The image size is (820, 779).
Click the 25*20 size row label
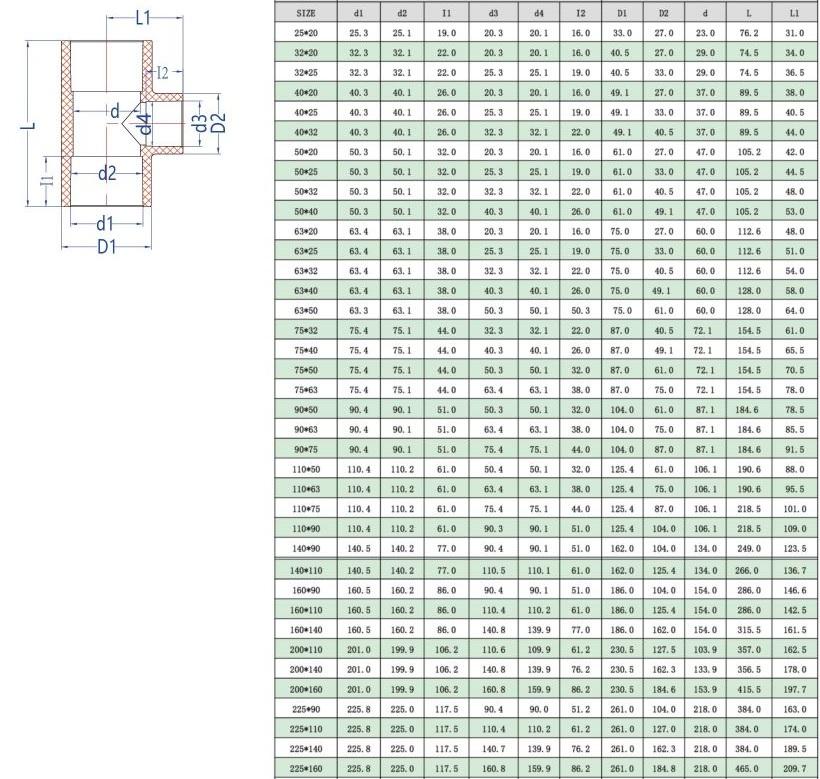(x=307, y=32)
